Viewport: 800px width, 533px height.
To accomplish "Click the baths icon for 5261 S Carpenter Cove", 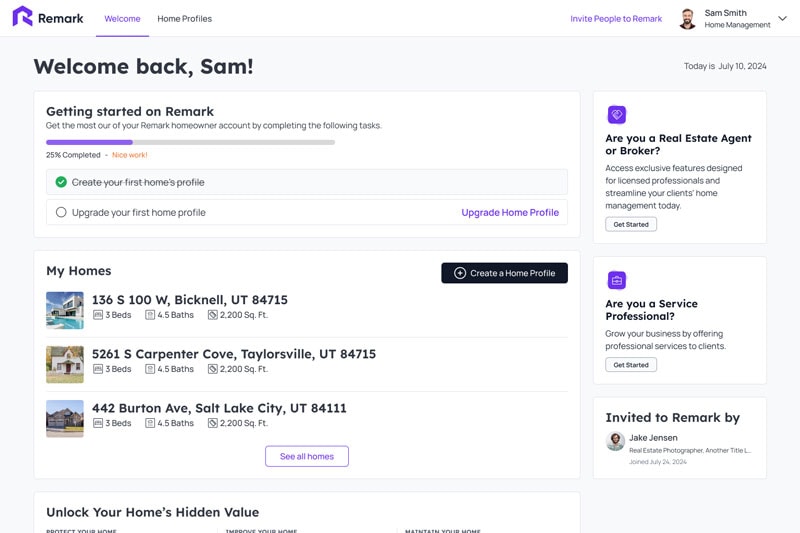I will click(150, 369).
